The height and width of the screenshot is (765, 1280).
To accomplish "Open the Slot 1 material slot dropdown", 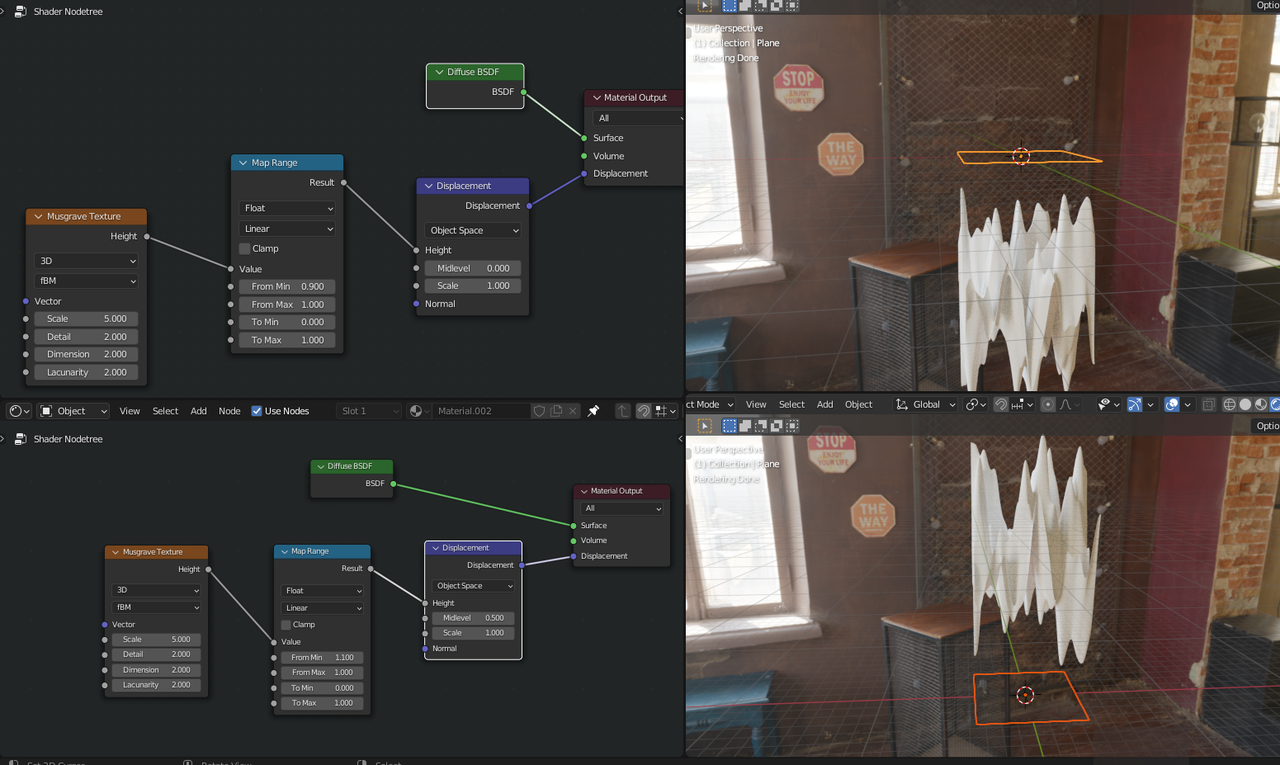I will point(369,411).
